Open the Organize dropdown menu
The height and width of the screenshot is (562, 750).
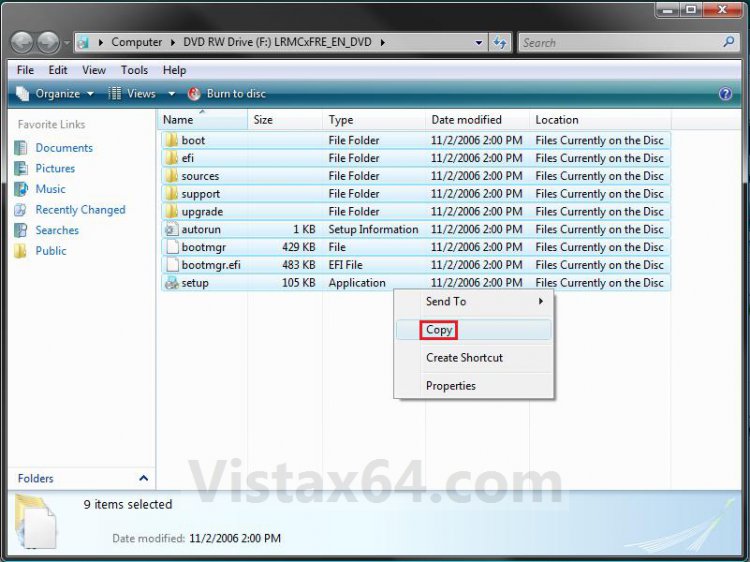click(x=56, y=93)
